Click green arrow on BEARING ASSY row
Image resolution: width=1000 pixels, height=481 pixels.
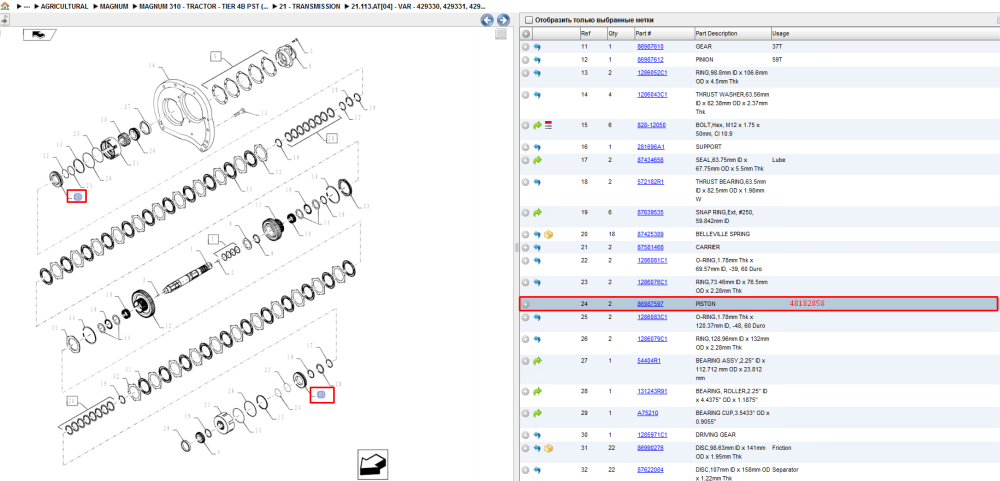tap(537, 360)
